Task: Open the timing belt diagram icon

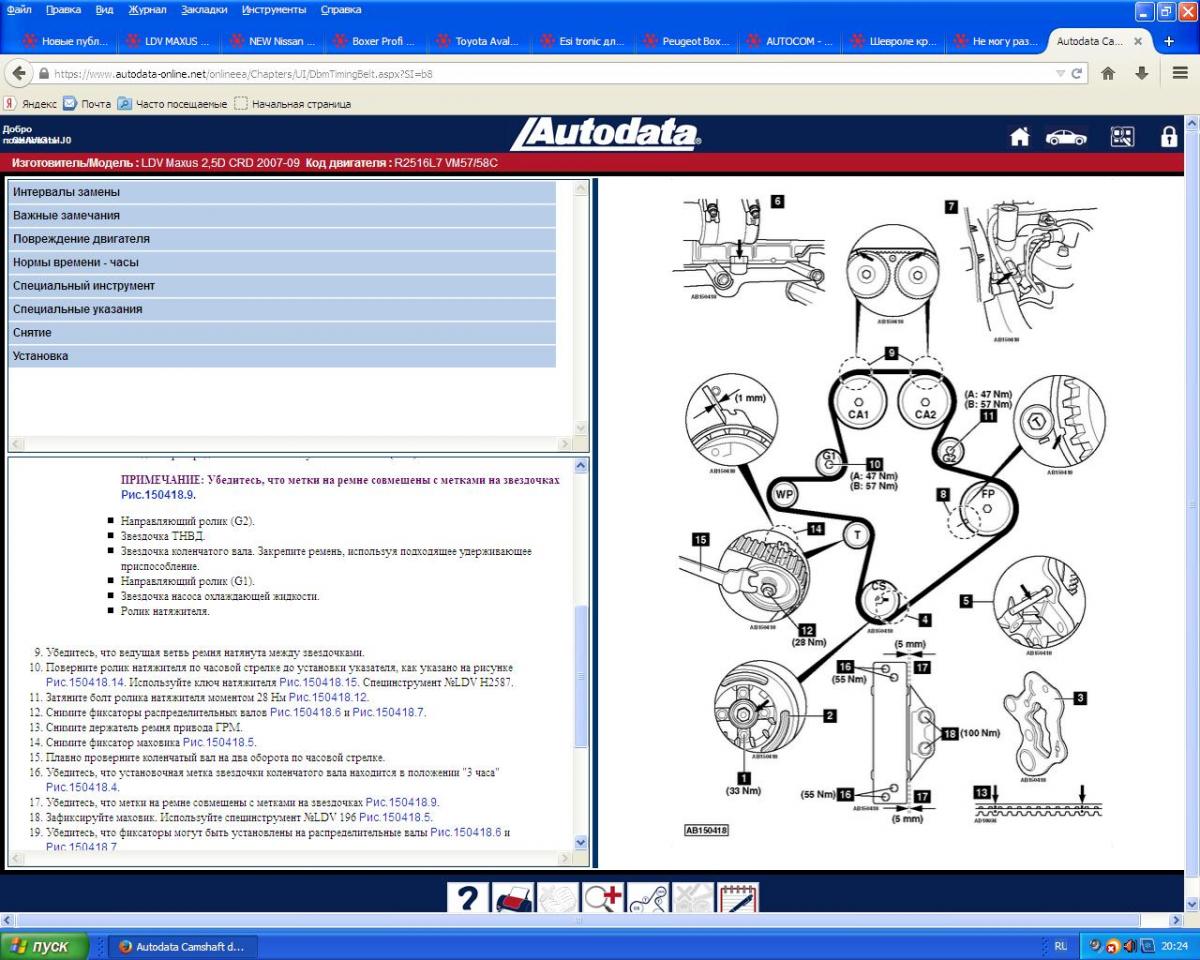Action: pyautogui.click(x=648, y=898)
